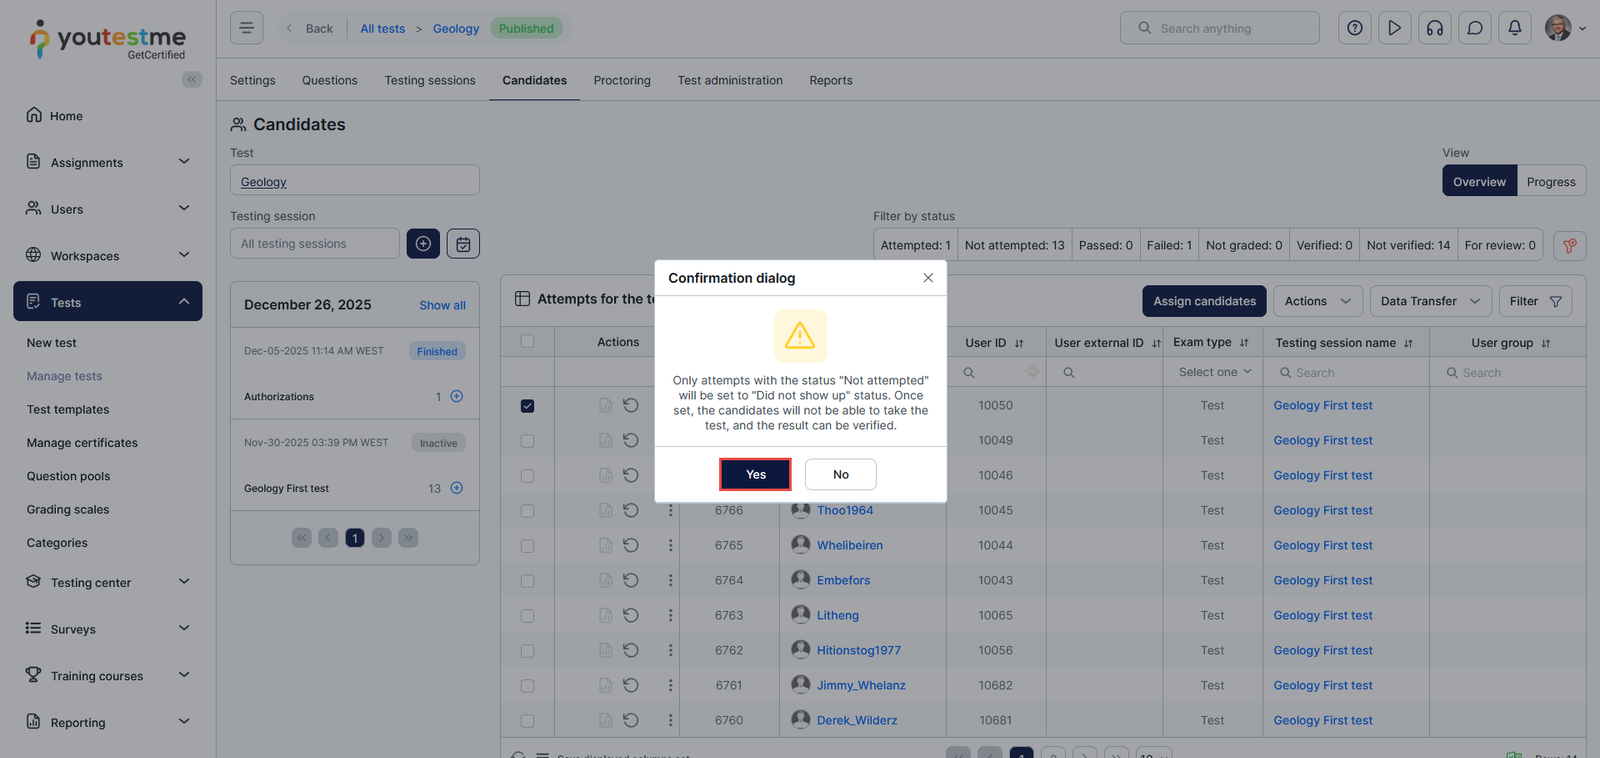Uncheck the checkbox for user ID 10050
This screenshot has width=1600, height=758.
[527, 406]
